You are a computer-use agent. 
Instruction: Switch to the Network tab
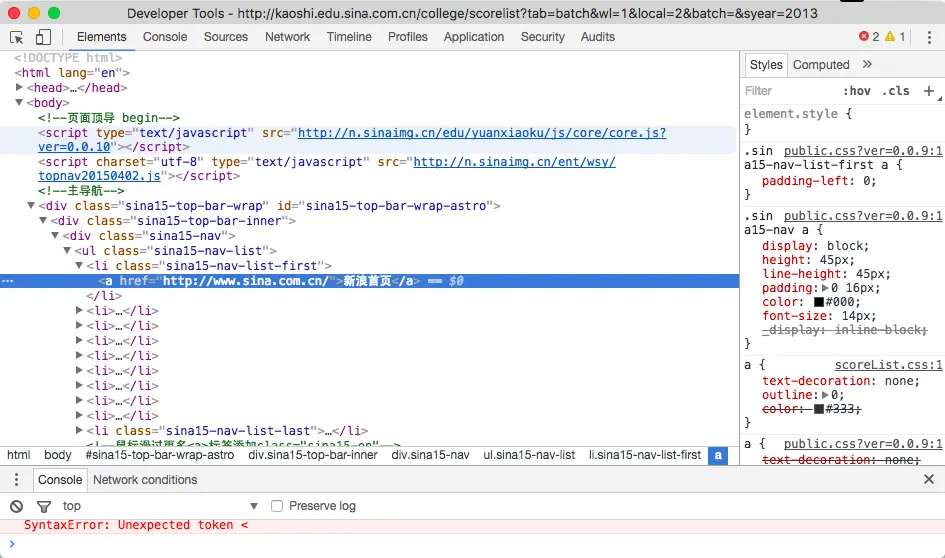point(287,37)
